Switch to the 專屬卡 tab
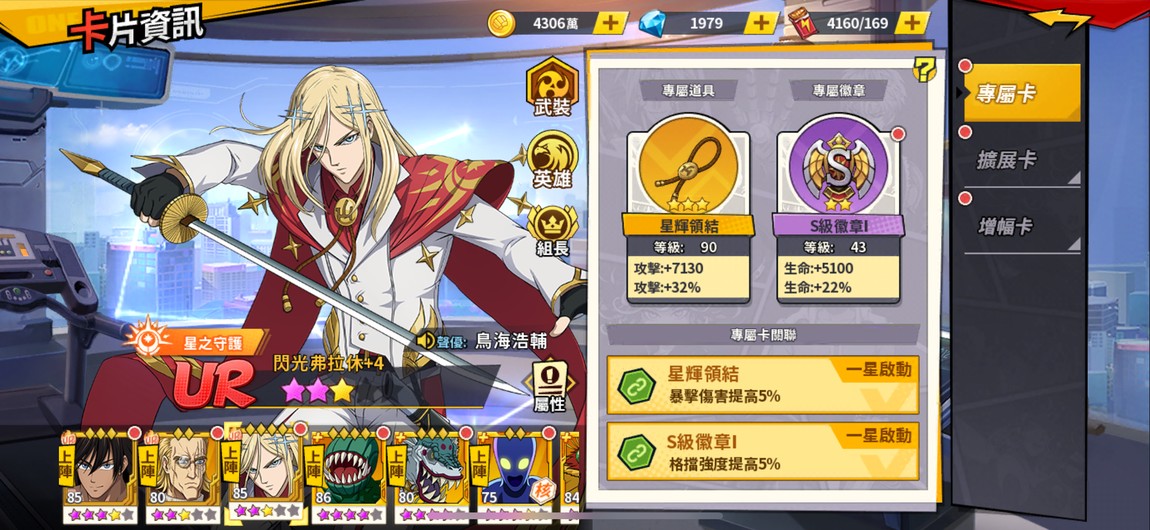This screenshot has width=1150, height=530. tap(1022, 93)
